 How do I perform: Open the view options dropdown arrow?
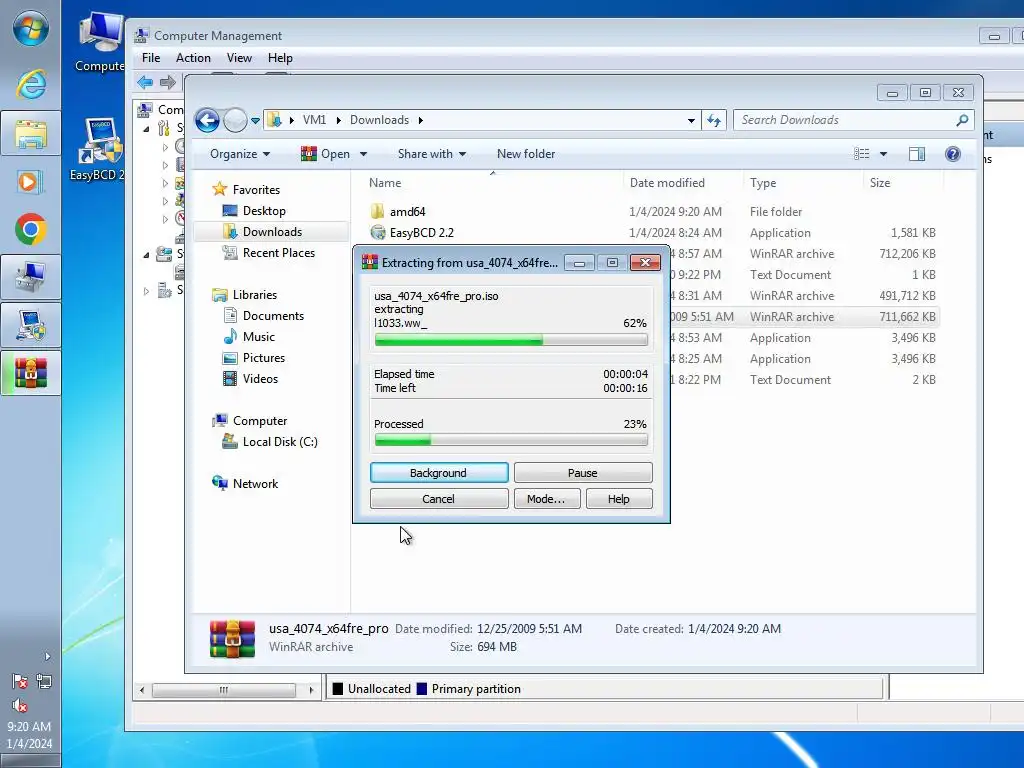pyautogui.click(x=883, y=154)
